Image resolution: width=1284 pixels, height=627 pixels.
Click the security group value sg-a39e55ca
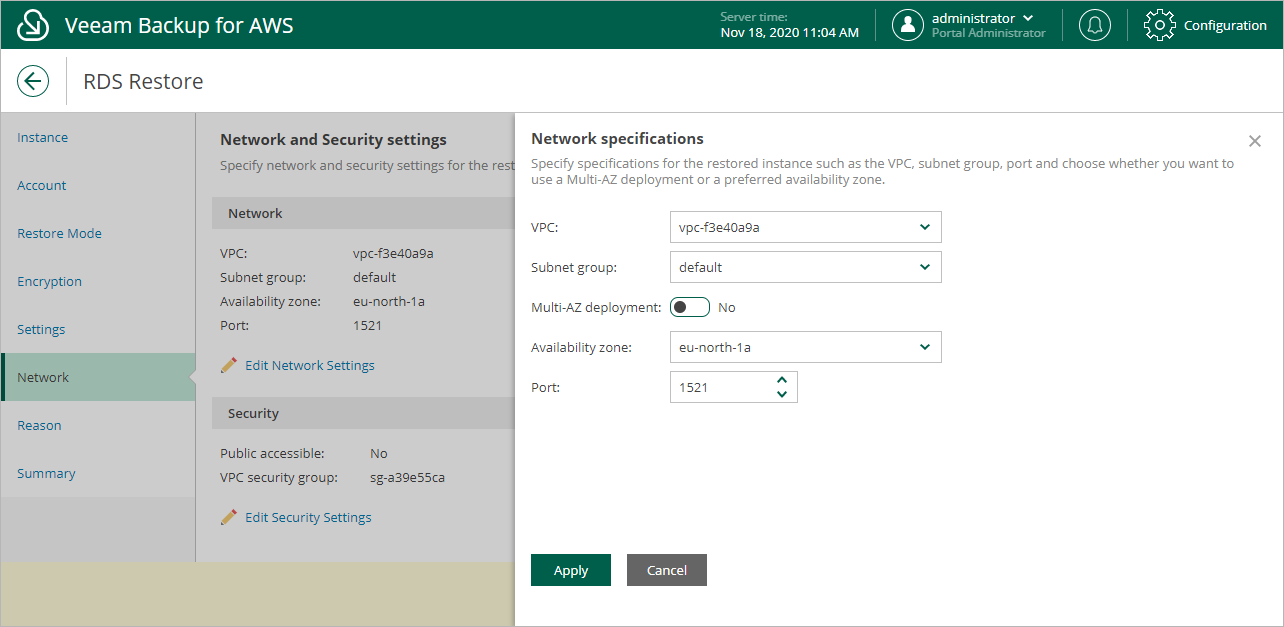(407, 477)
